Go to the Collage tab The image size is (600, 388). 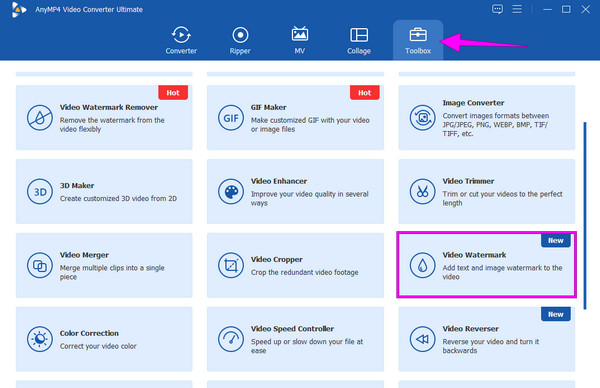(x=359, y=40)
